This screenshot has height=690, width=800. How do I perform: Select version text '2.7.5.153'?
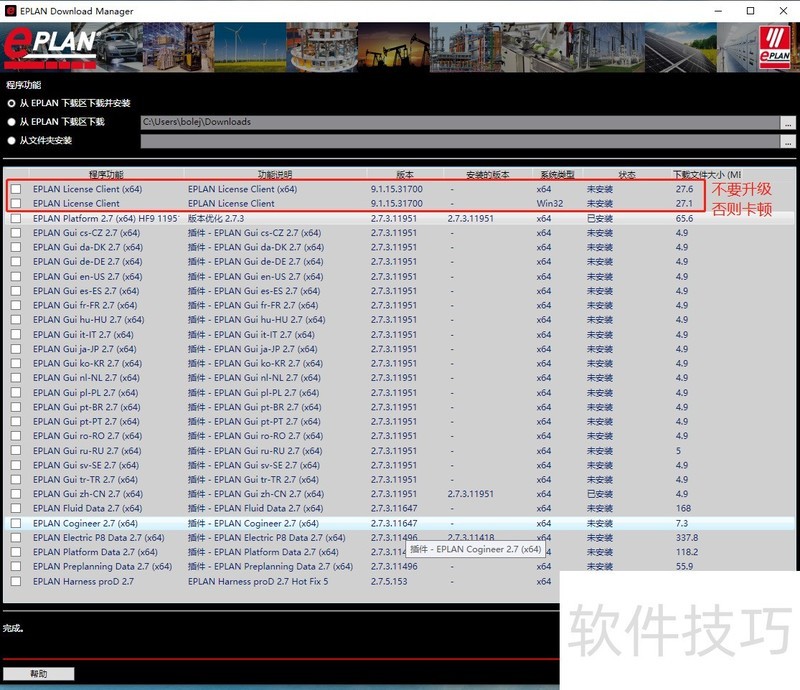pos(389,581)
